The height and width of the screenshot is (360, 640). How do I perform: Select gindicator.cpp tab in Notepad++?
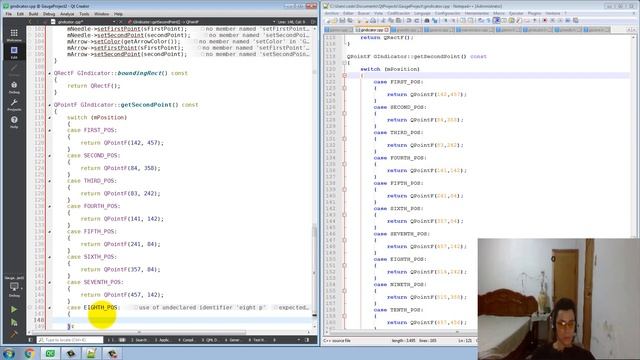click(x=371, y=30)
